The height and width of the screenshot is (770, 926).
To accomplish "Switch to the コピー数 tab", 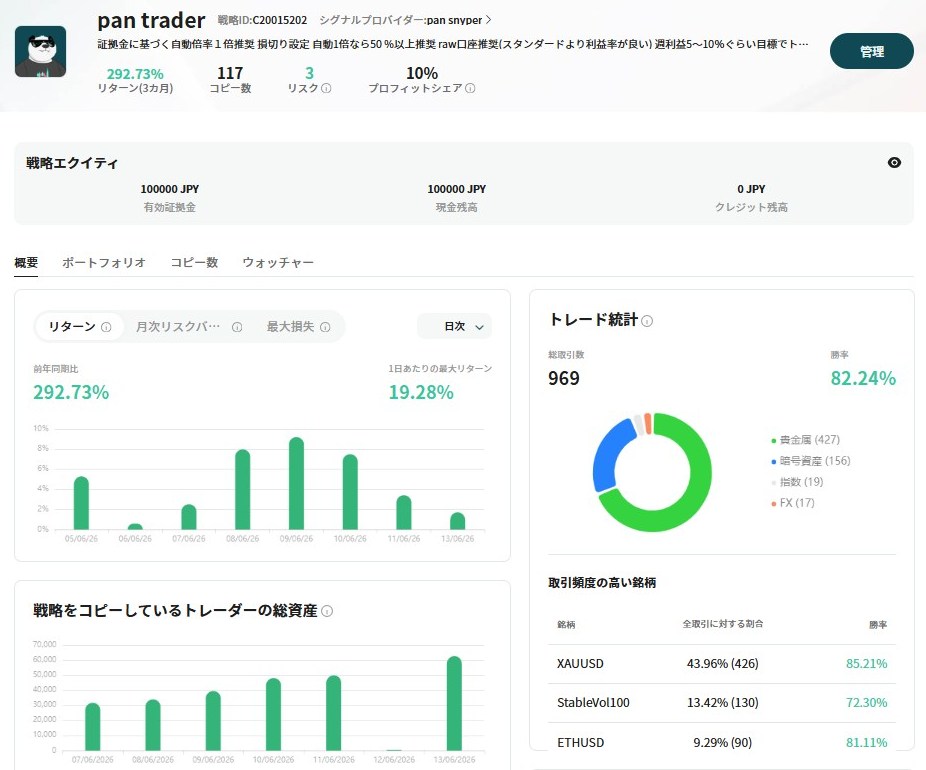I will point(194,262).
